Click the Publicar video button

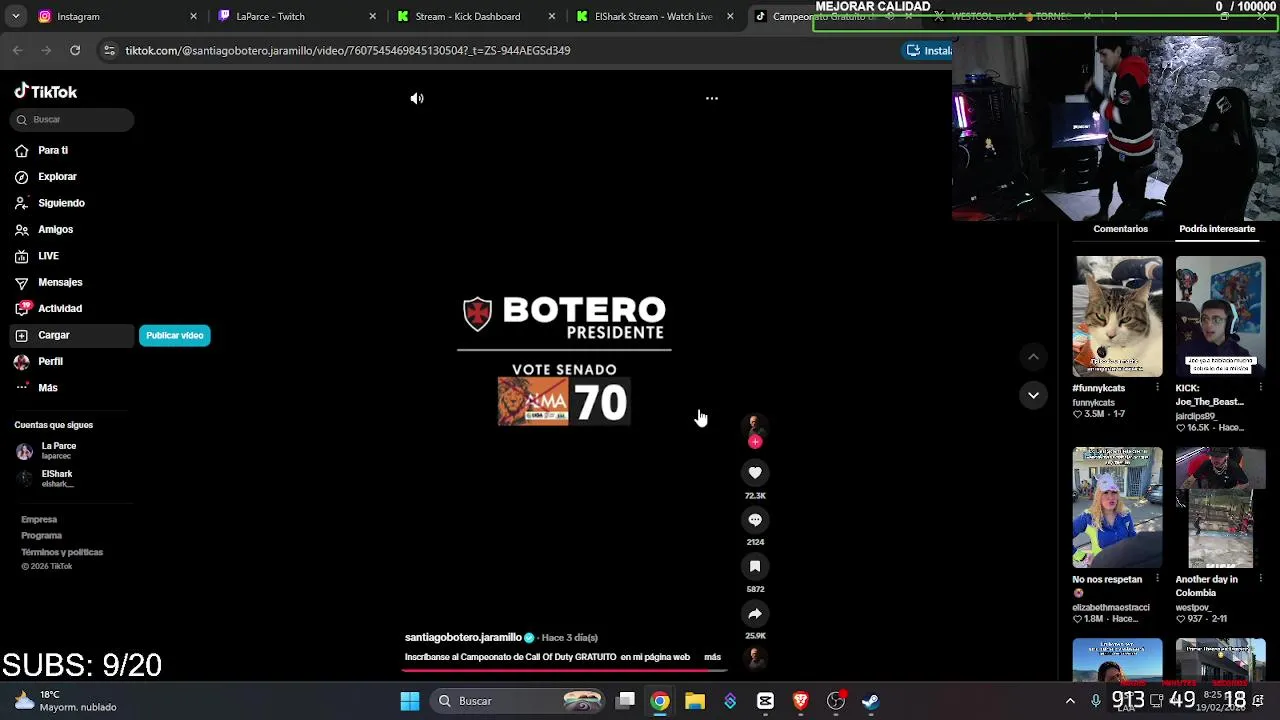(175, 335)
